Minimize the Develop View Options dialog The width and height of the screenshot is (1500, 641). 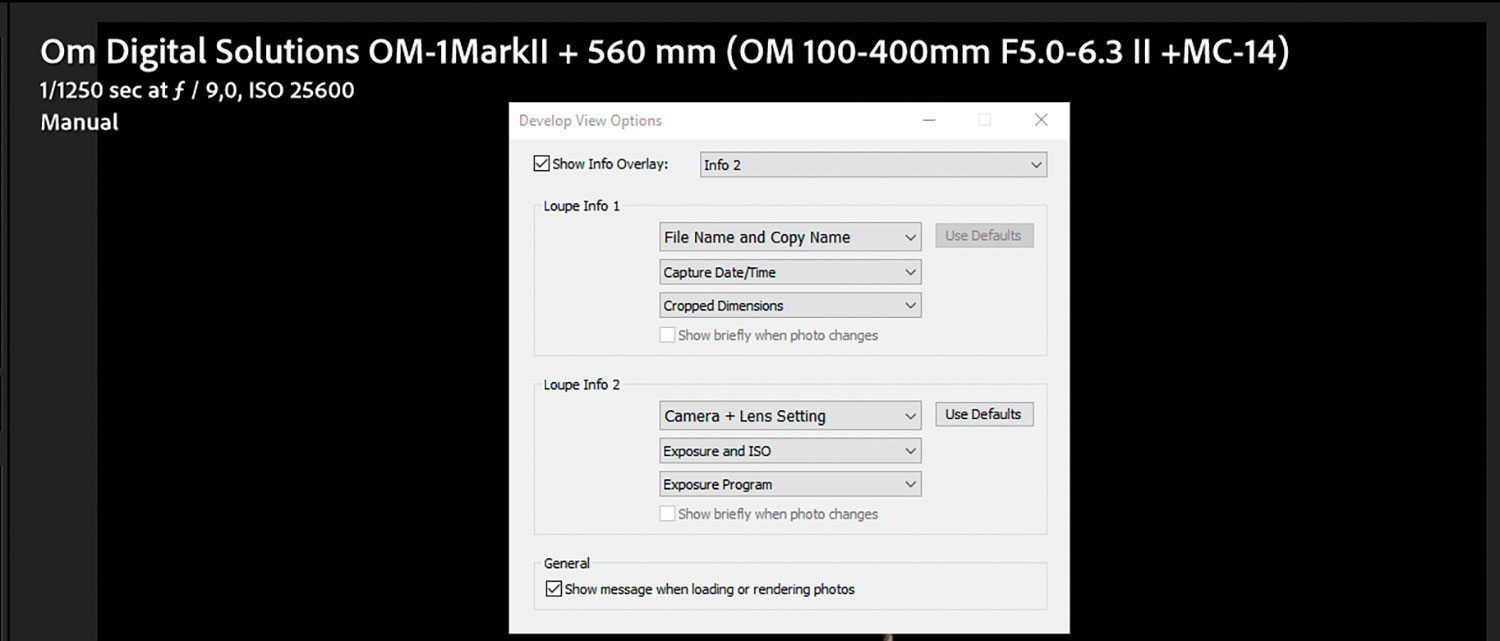[929, 120]
